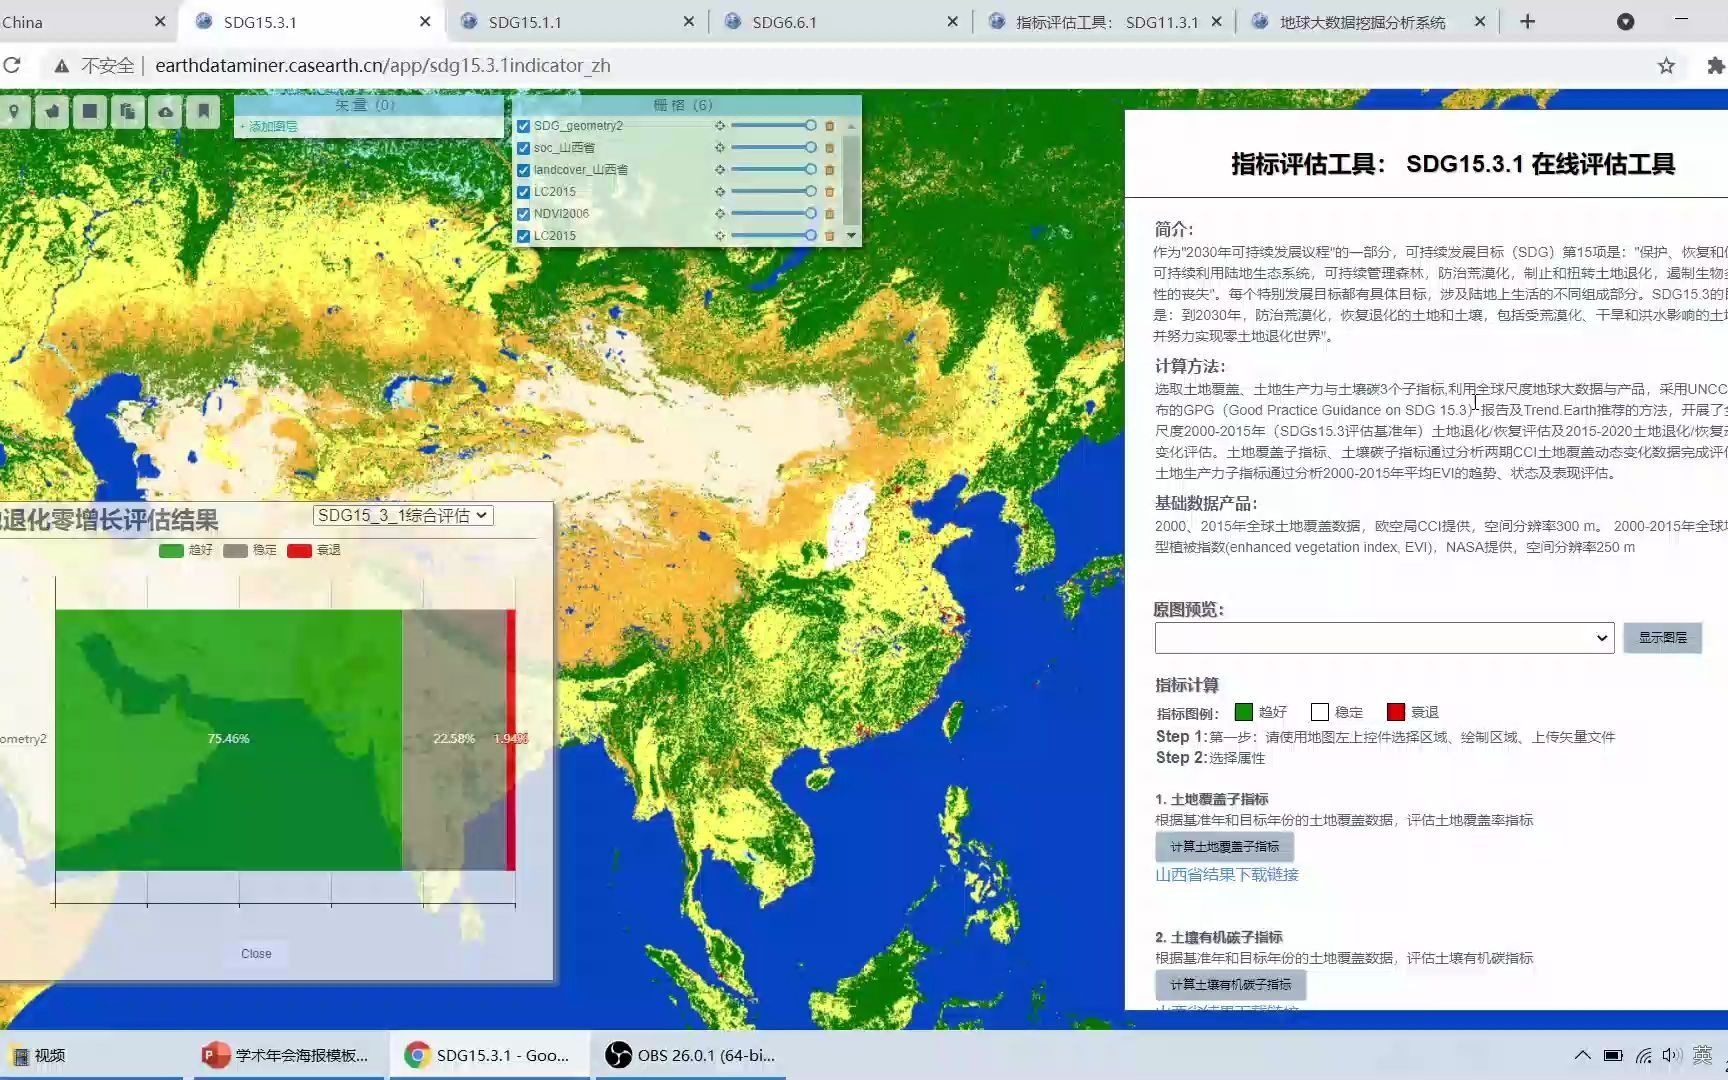Show hidden system tray icons
The image size is (1728, 1080).
click(1582, 1055)
